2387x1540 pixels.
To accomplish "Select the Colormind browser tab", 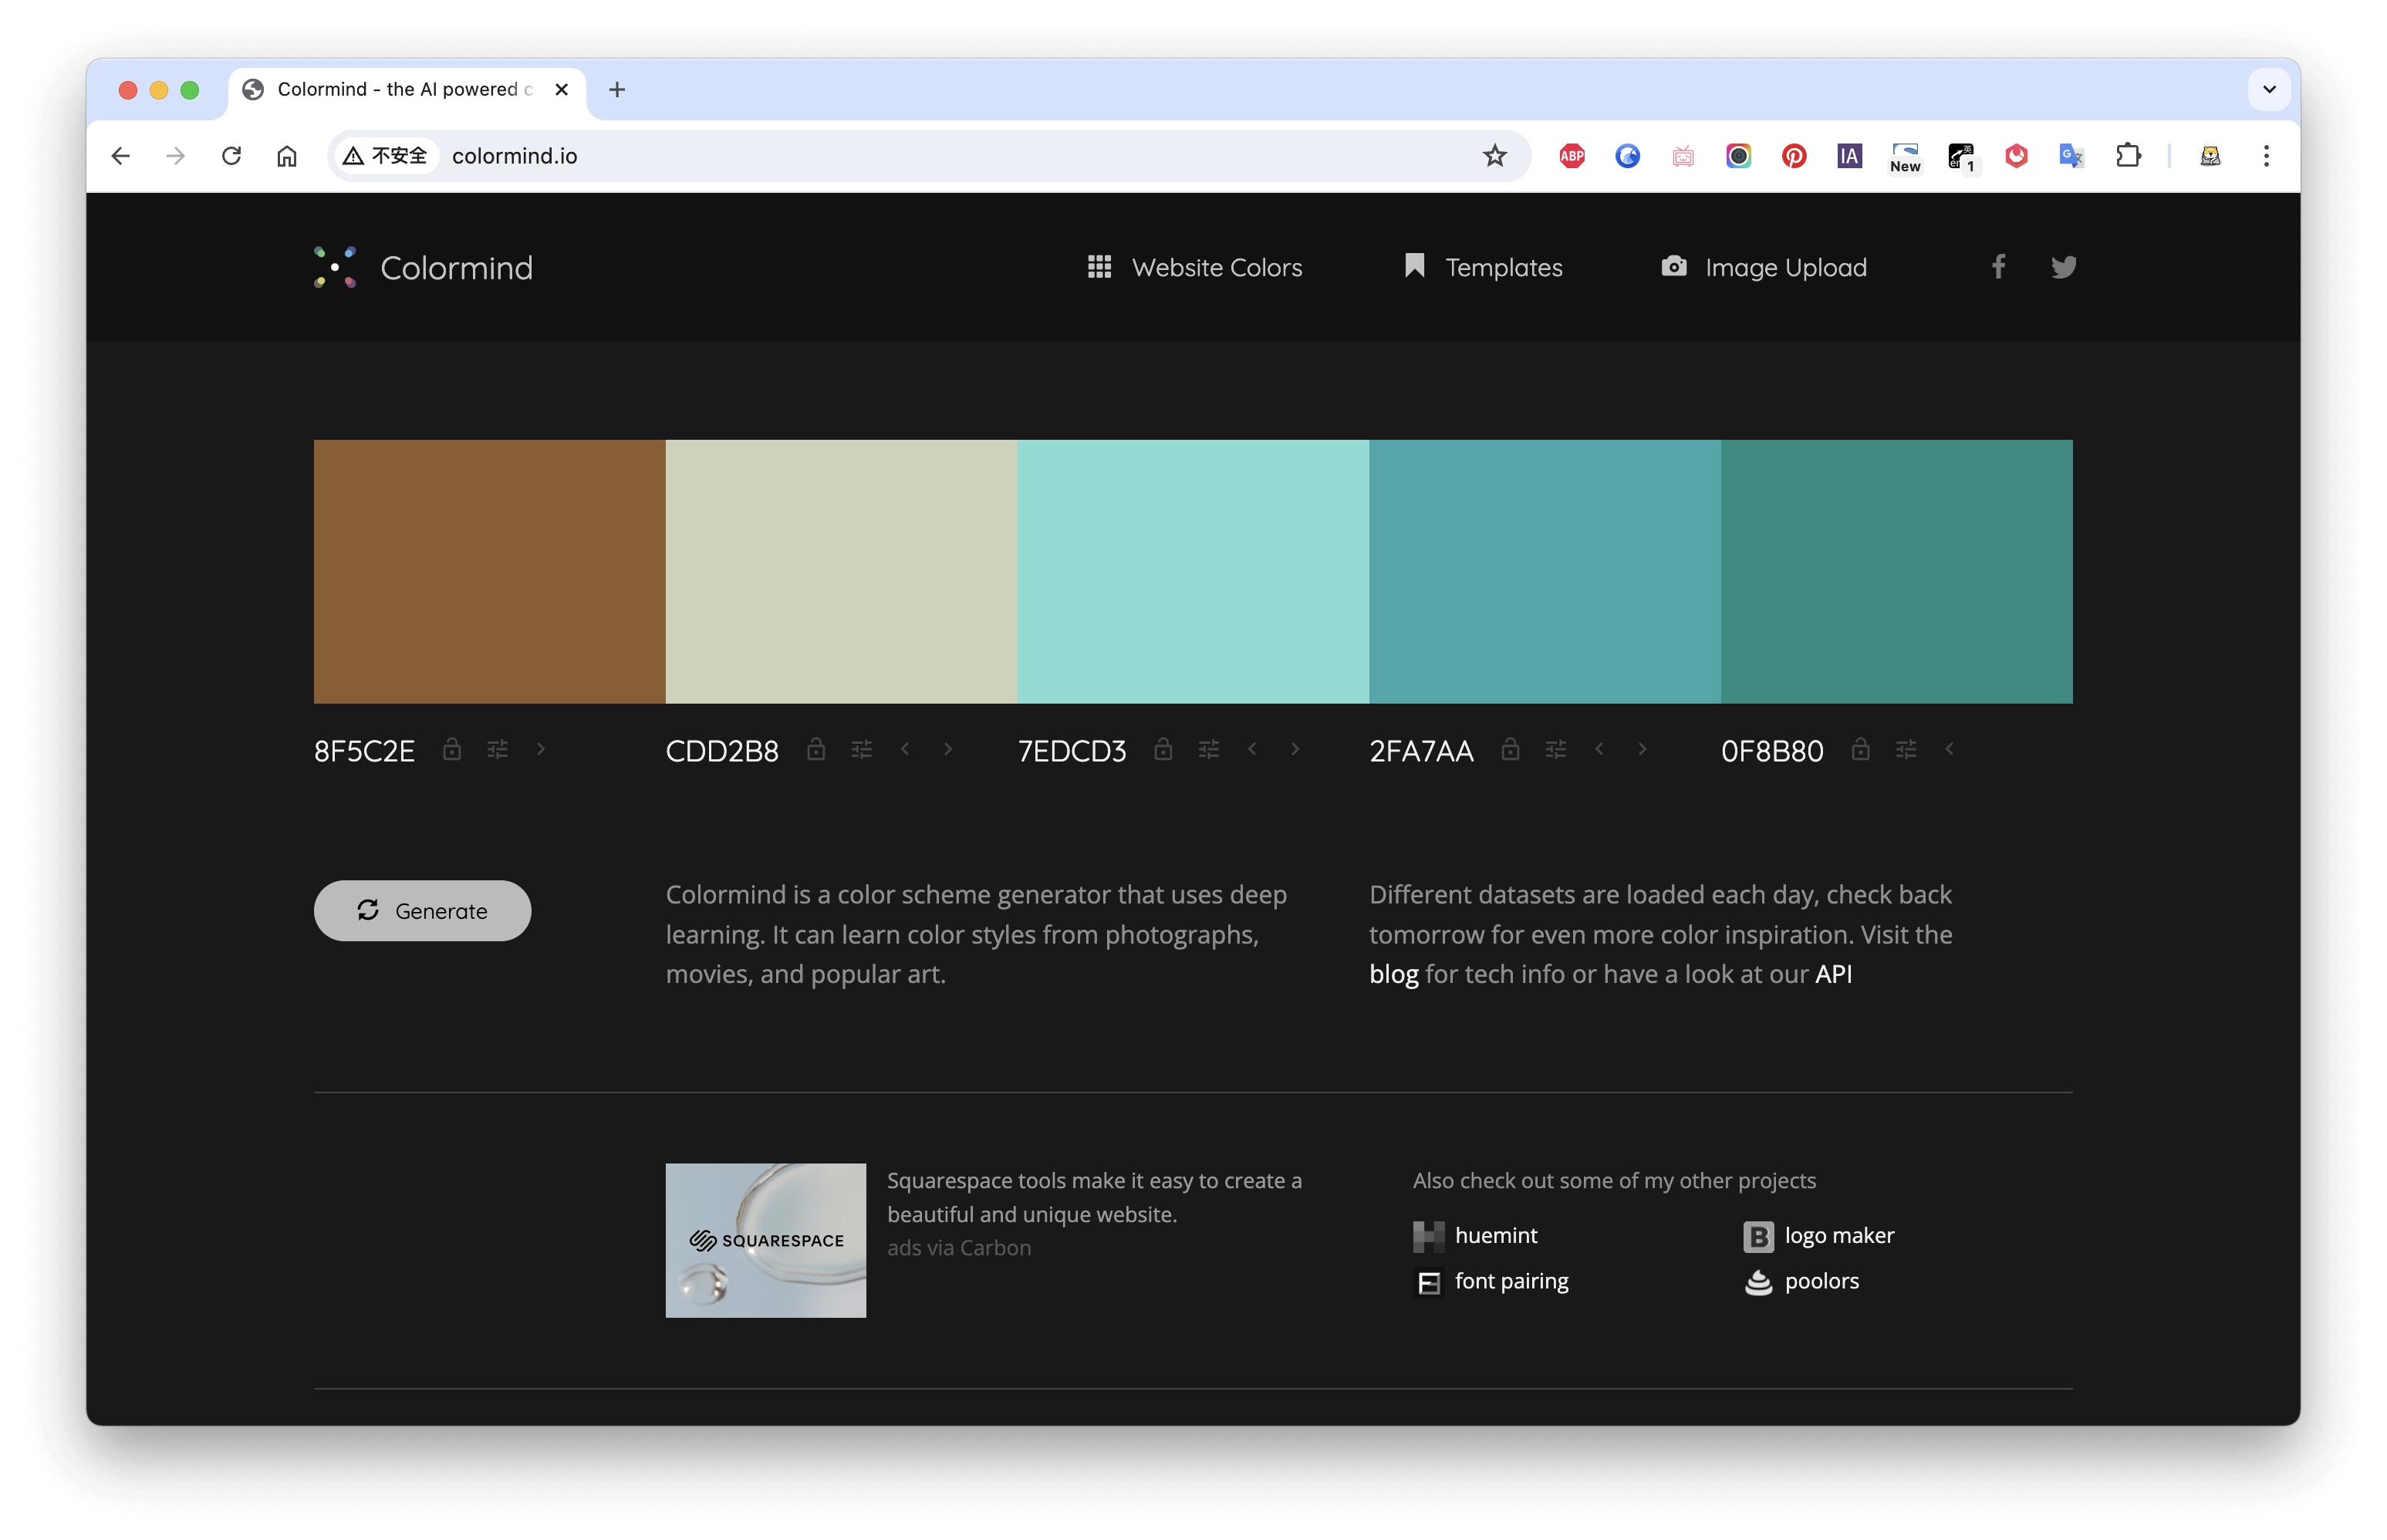I will (406, 90).
